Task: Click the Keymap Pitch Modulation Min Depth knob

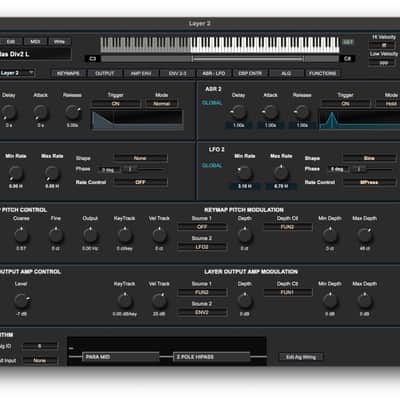Action: pos(330,235)
